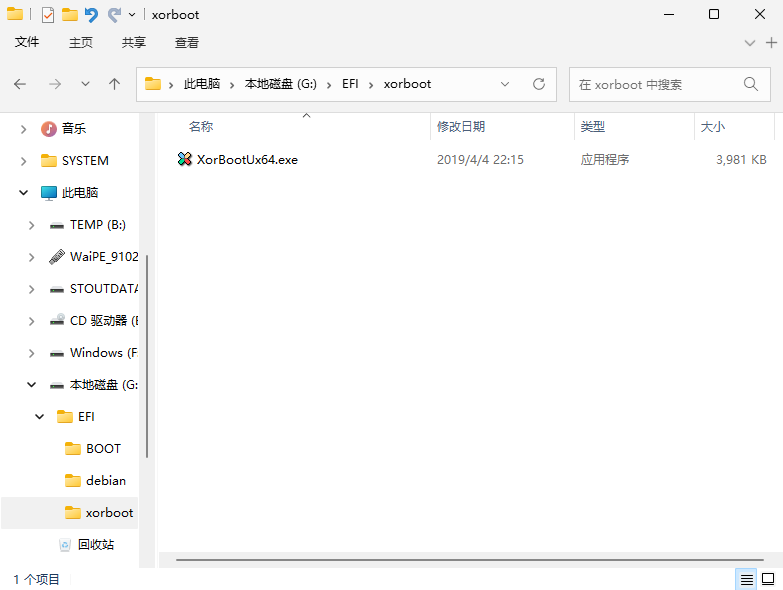The image size is (783, 590).
Task: Click xorboot in the address breadcrumb
Action: coord(407,84)
